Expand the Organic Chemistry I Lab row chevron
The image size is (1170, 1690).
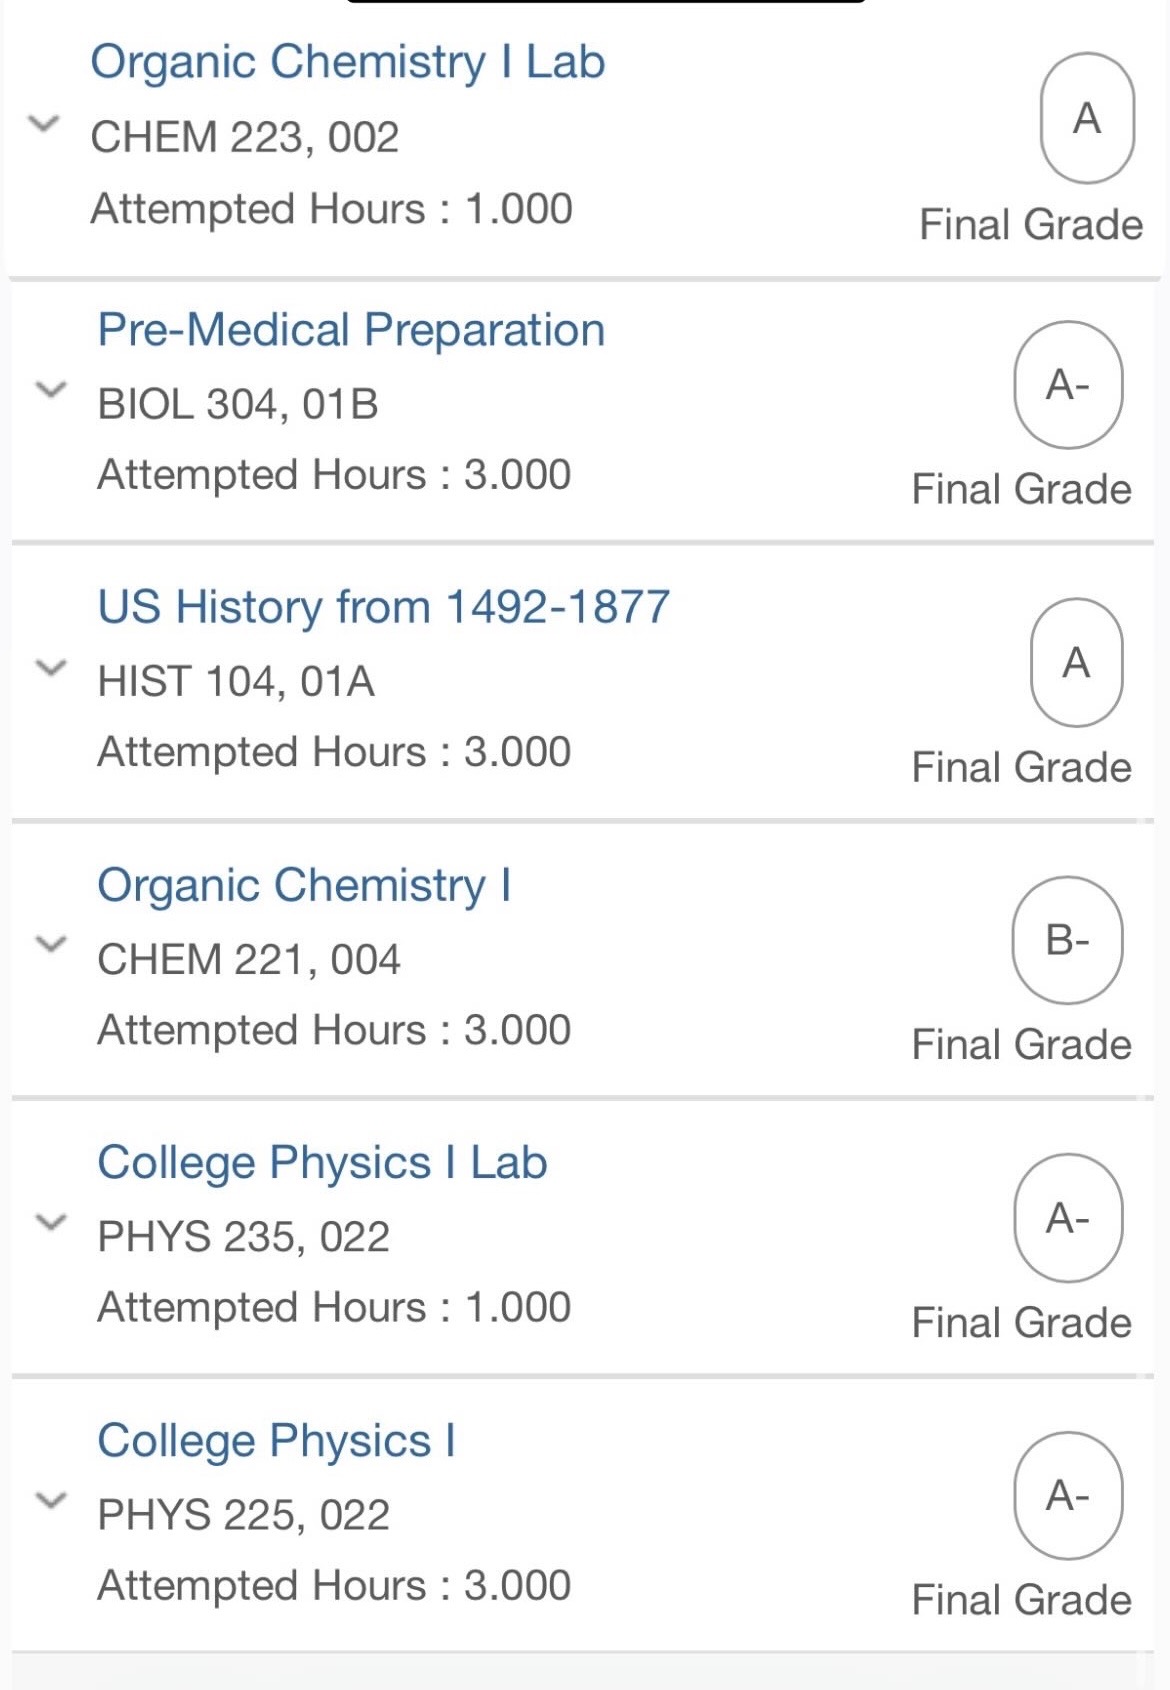(x=44, y=124)
